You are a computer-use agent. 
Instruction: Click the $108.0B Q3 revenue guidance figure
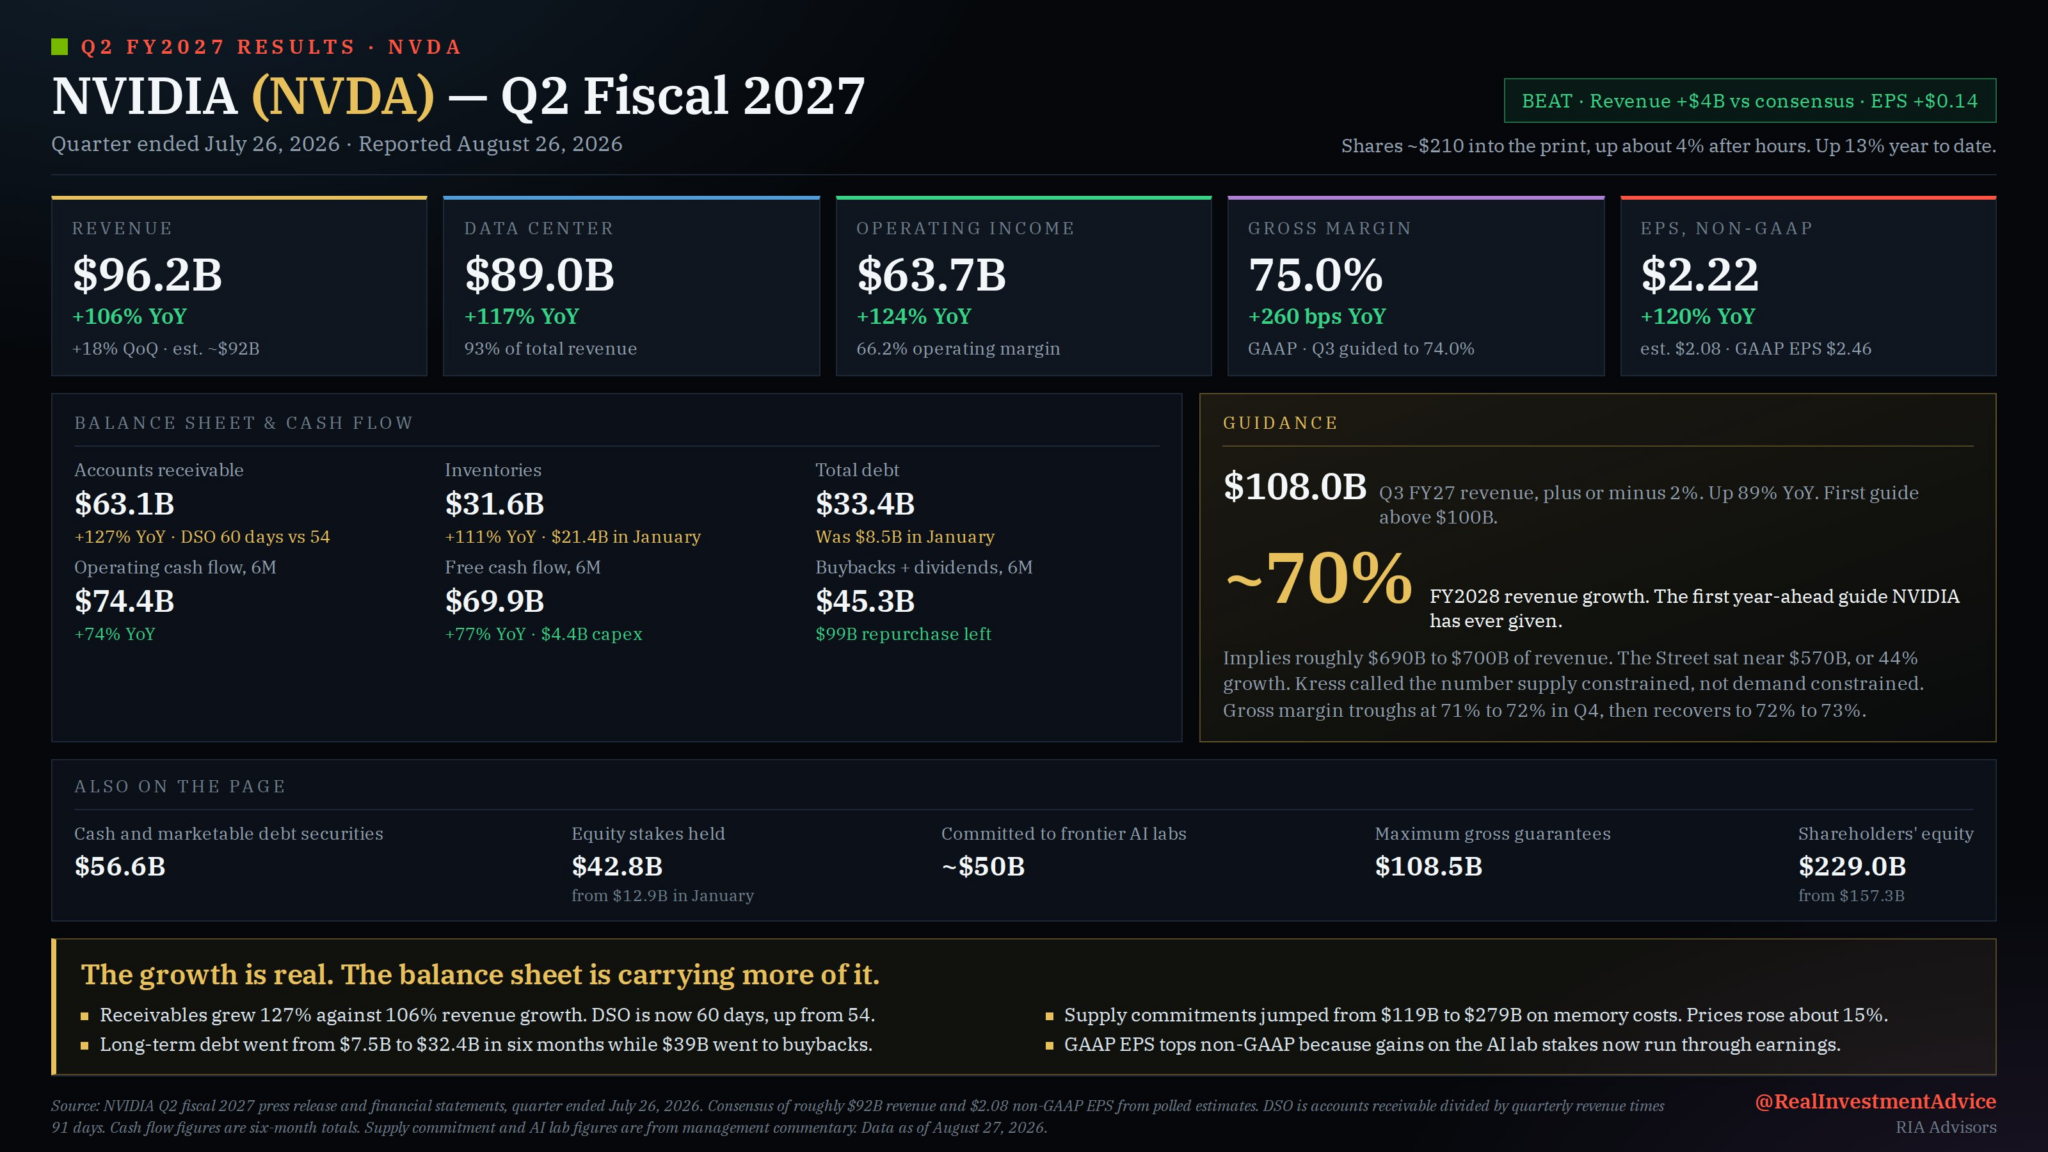(x=1295, y=487)
